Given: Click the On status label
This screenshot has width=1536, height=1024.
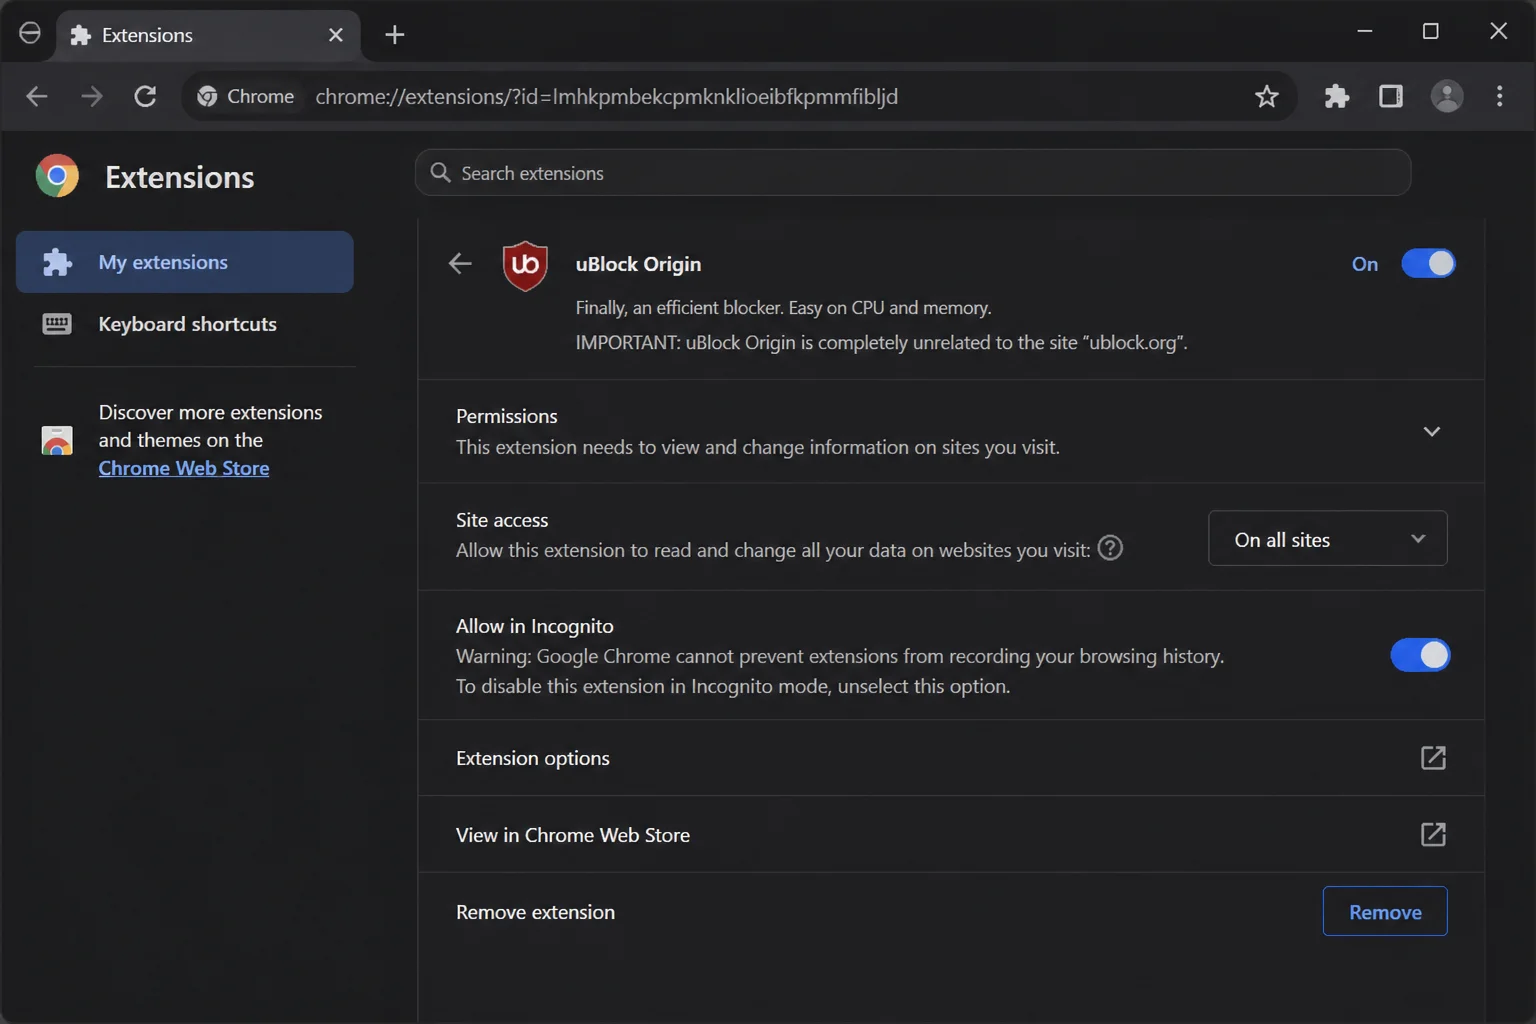Looking at the screenshot, I should point(1365,264).
